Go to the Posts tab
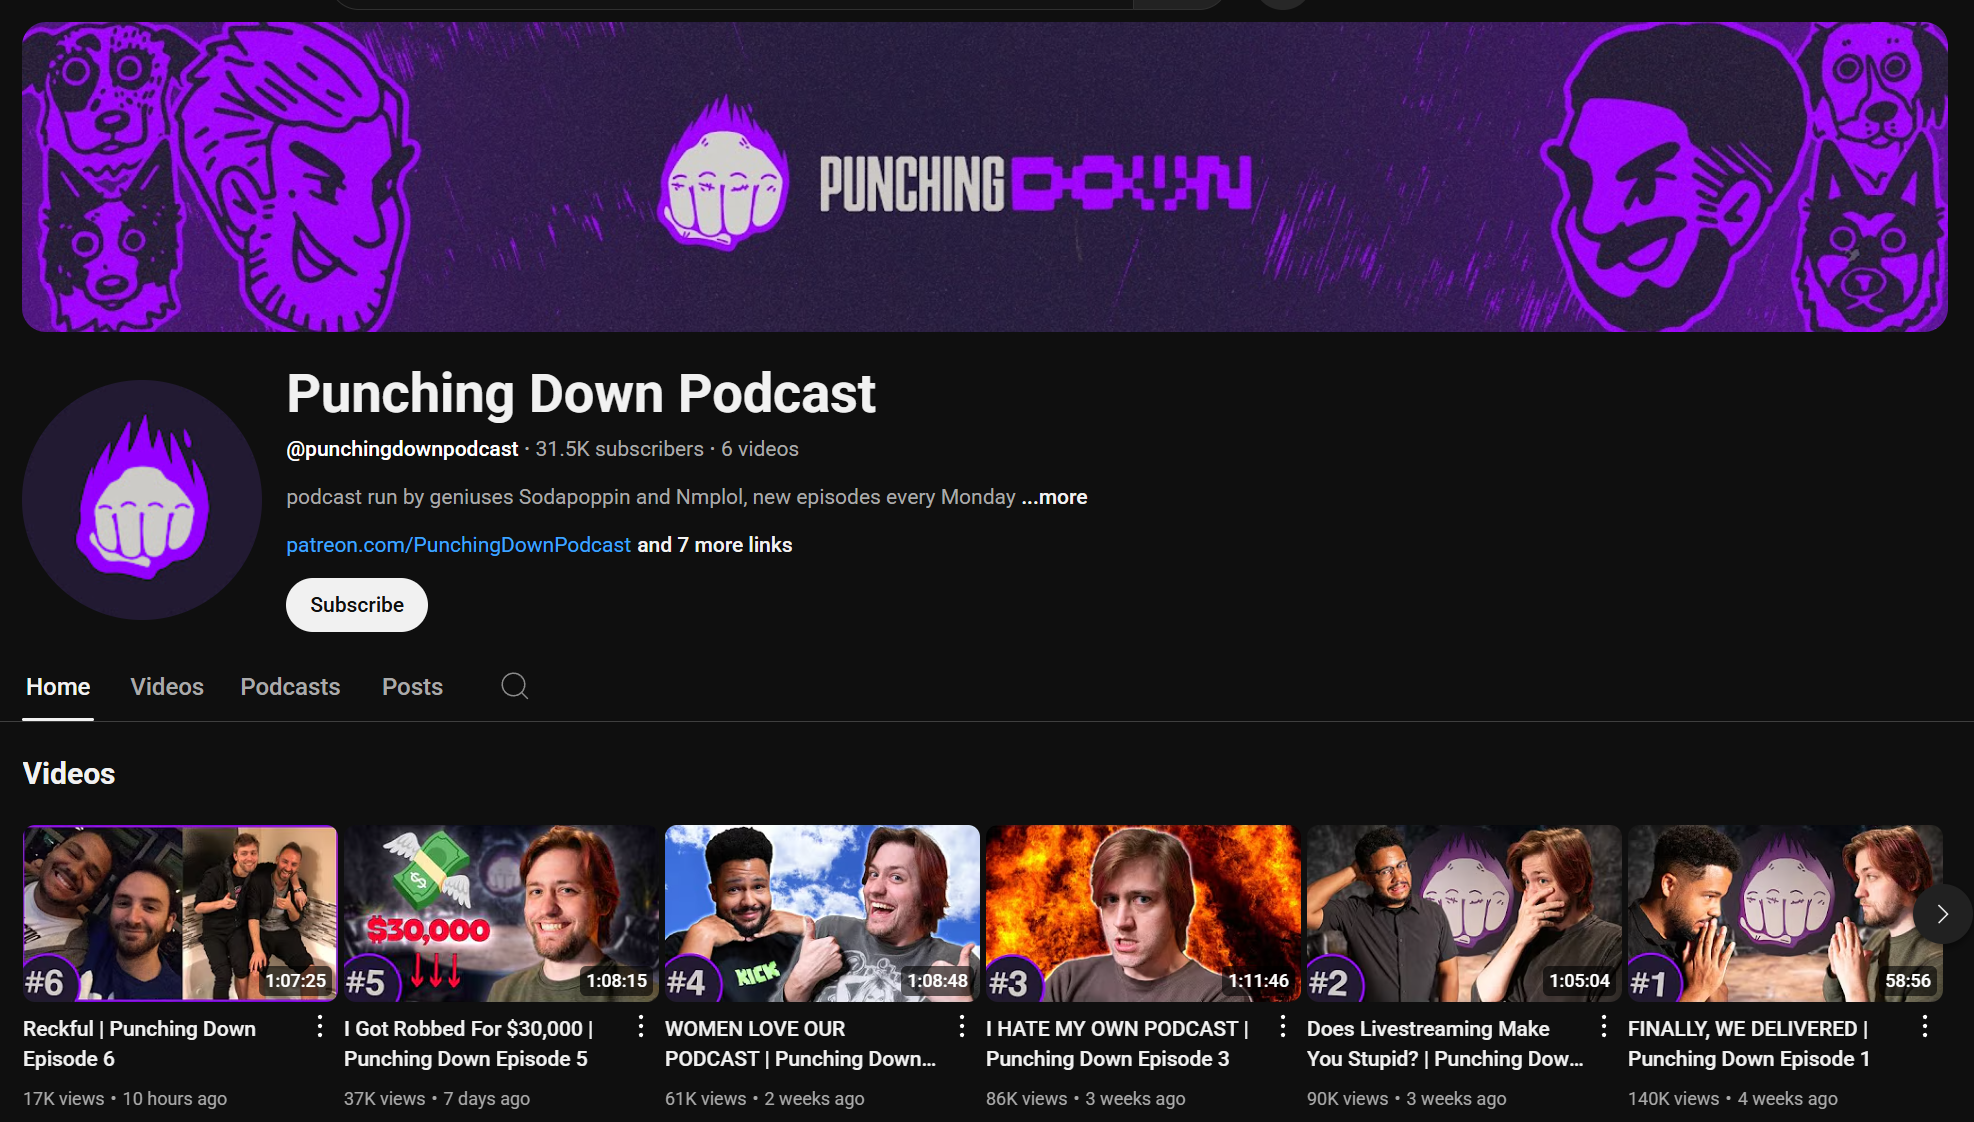Screen dimensions: 1974x1122 tap(412, 687)
